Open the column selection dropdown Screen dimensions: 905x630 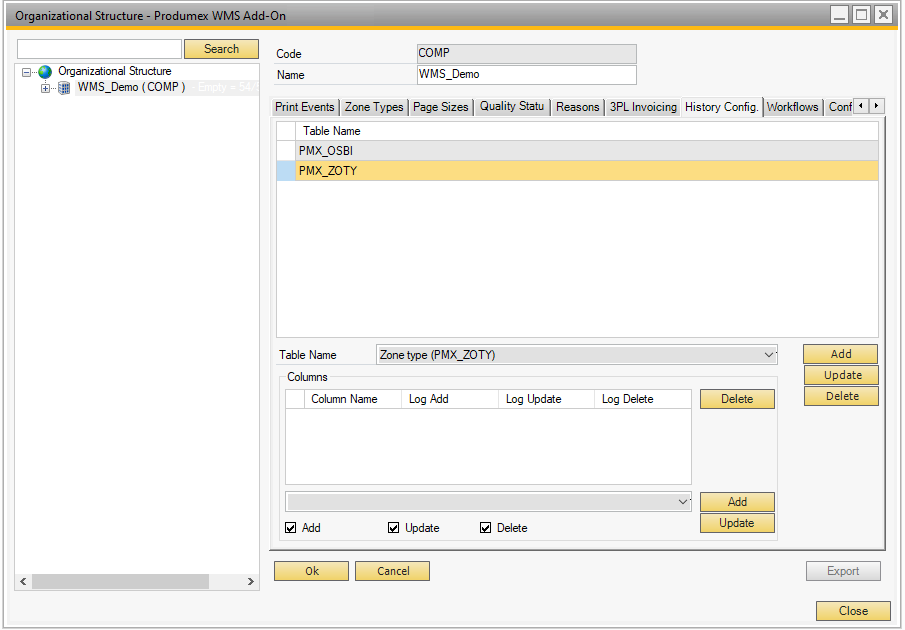[683, 501]
